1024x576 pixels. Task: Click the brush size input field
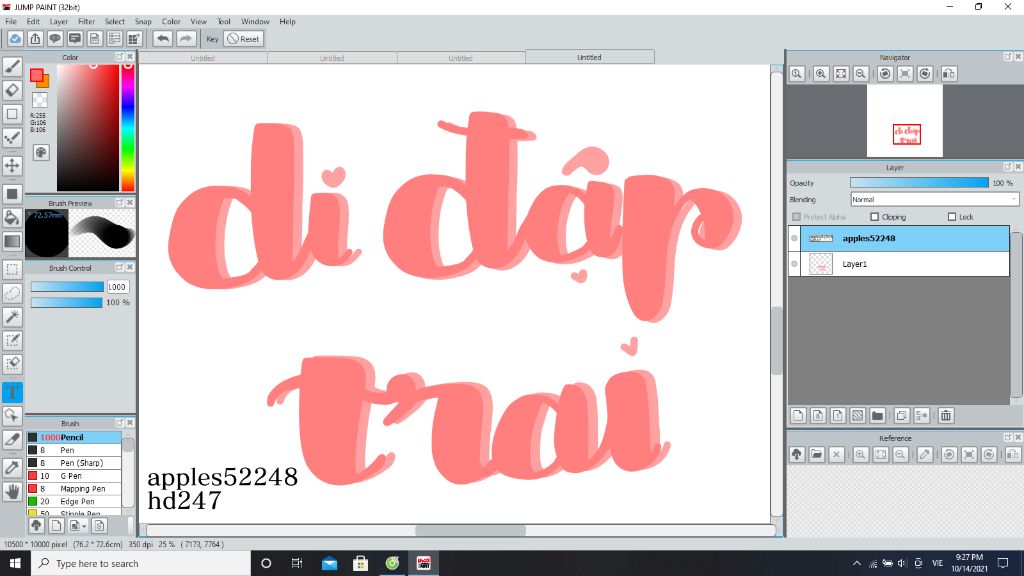pos(118,287)
